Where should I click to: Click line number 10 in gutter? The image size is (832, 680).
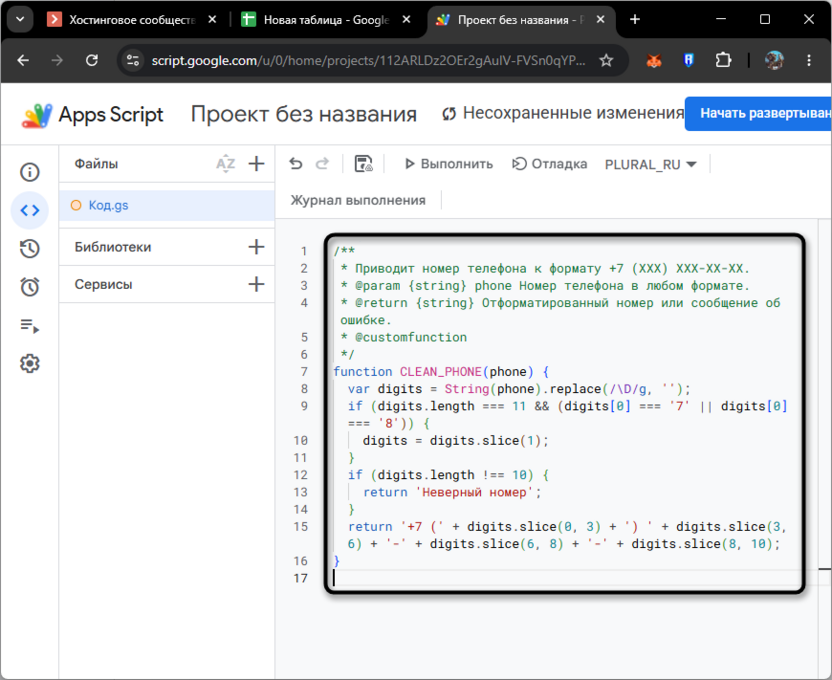pyautogui.click(x=301, y=441)
